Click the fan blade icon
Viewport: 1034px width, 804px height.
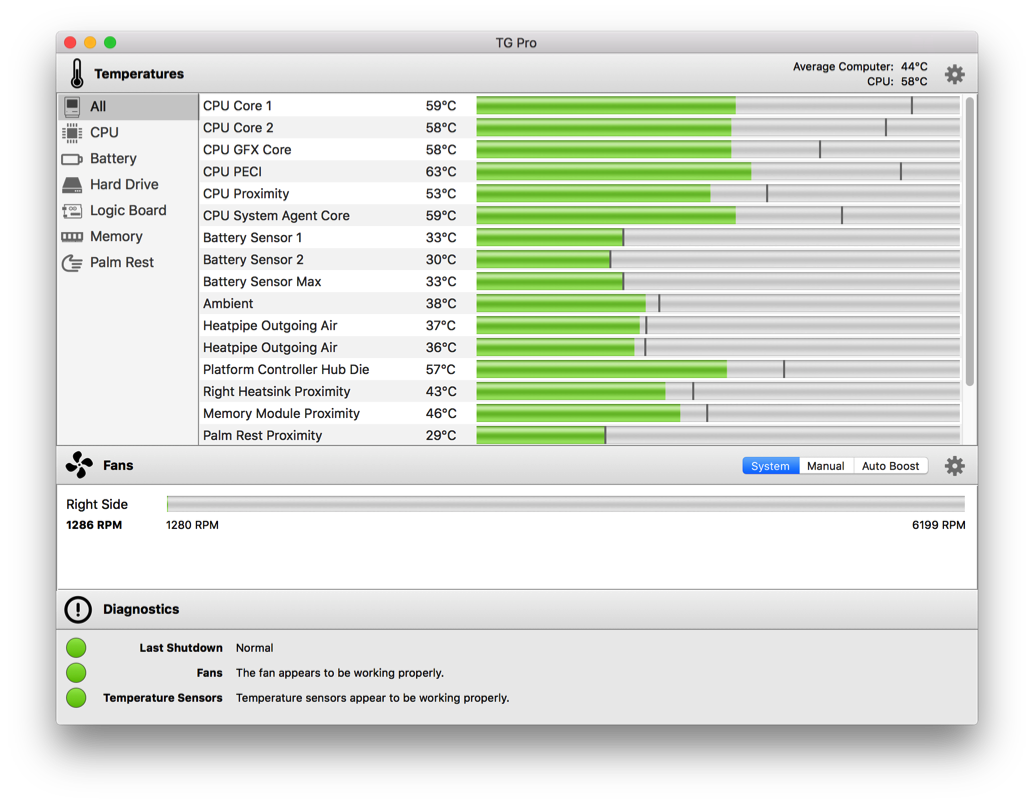(x=78, y=466)
